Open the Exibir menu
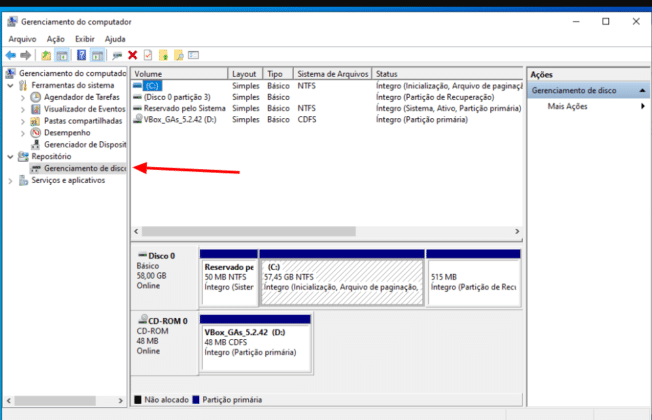 click(84, 39)
